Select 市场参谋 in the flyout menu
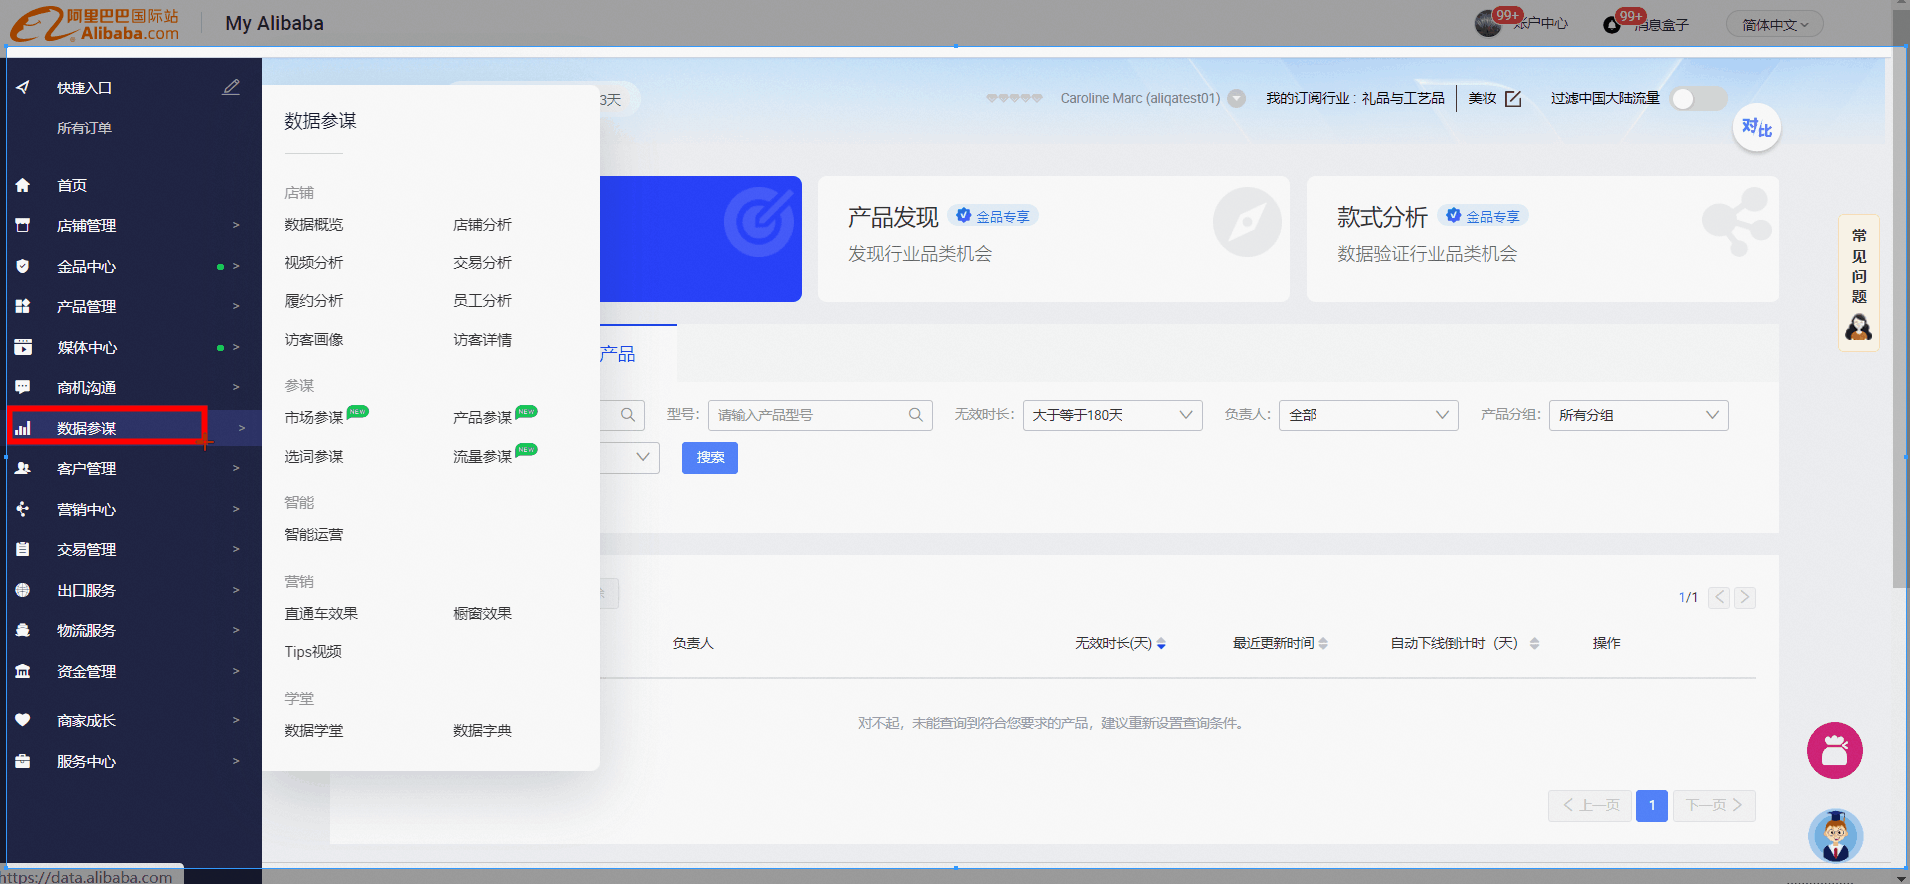The height and width of the screenshot is (884, 1910). 314,417
